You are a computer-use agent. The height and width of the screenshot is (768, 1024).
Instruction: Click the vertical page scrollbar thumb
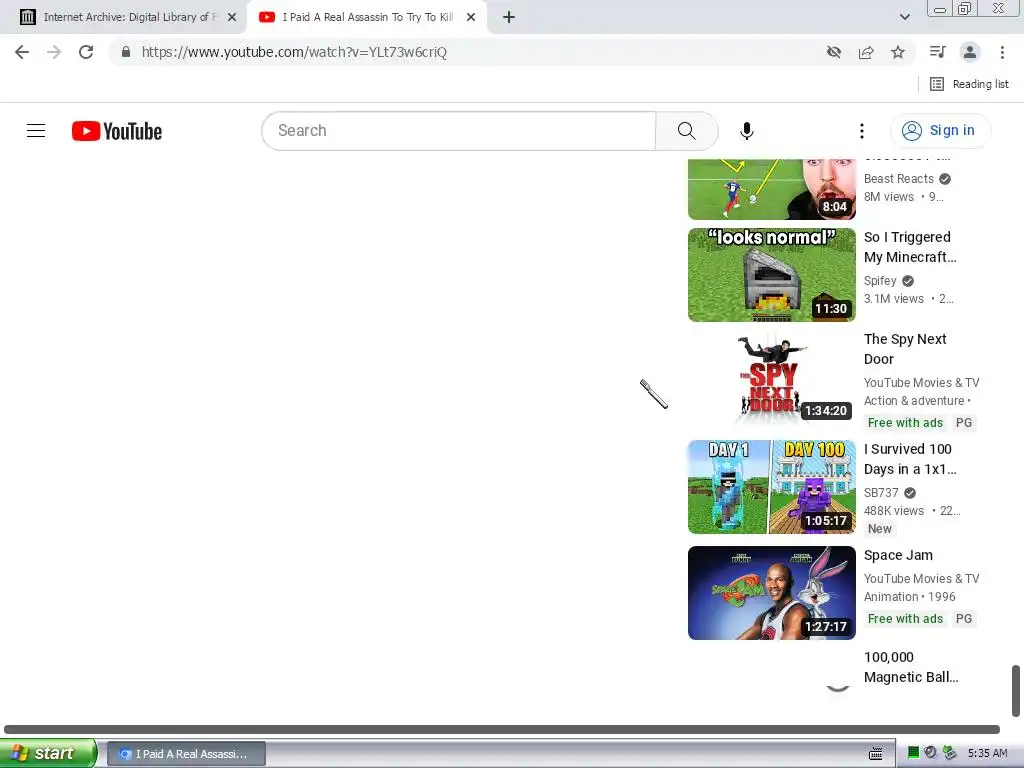tap(1016, 691)
